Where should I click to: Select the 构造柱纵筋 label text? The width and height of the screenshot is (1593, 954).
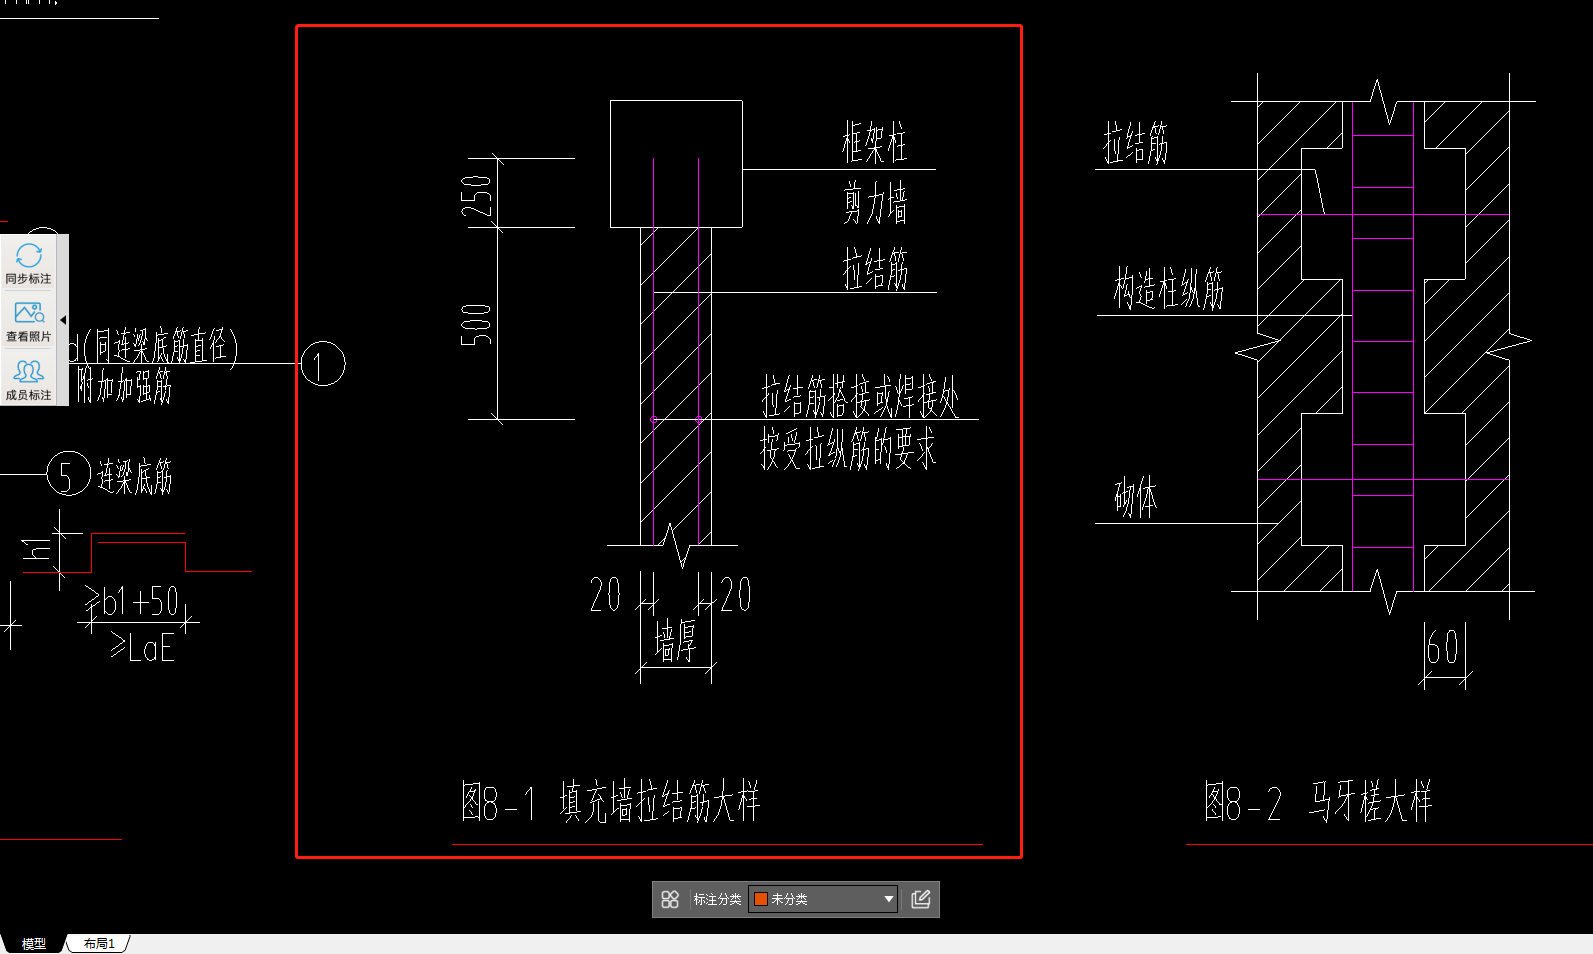[x=1169, y=289]
